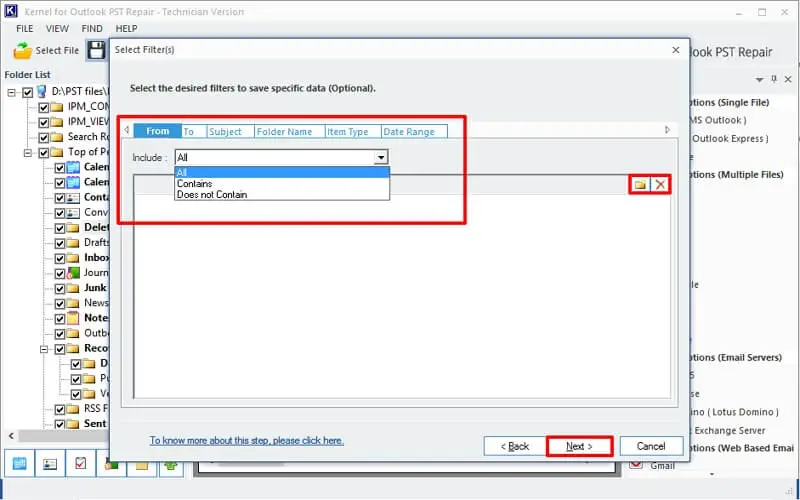The width and height of the screenshot is (800, 500).
Task: Toggle the root D:\PST files checkbox
Action: (x=28, y=92)
